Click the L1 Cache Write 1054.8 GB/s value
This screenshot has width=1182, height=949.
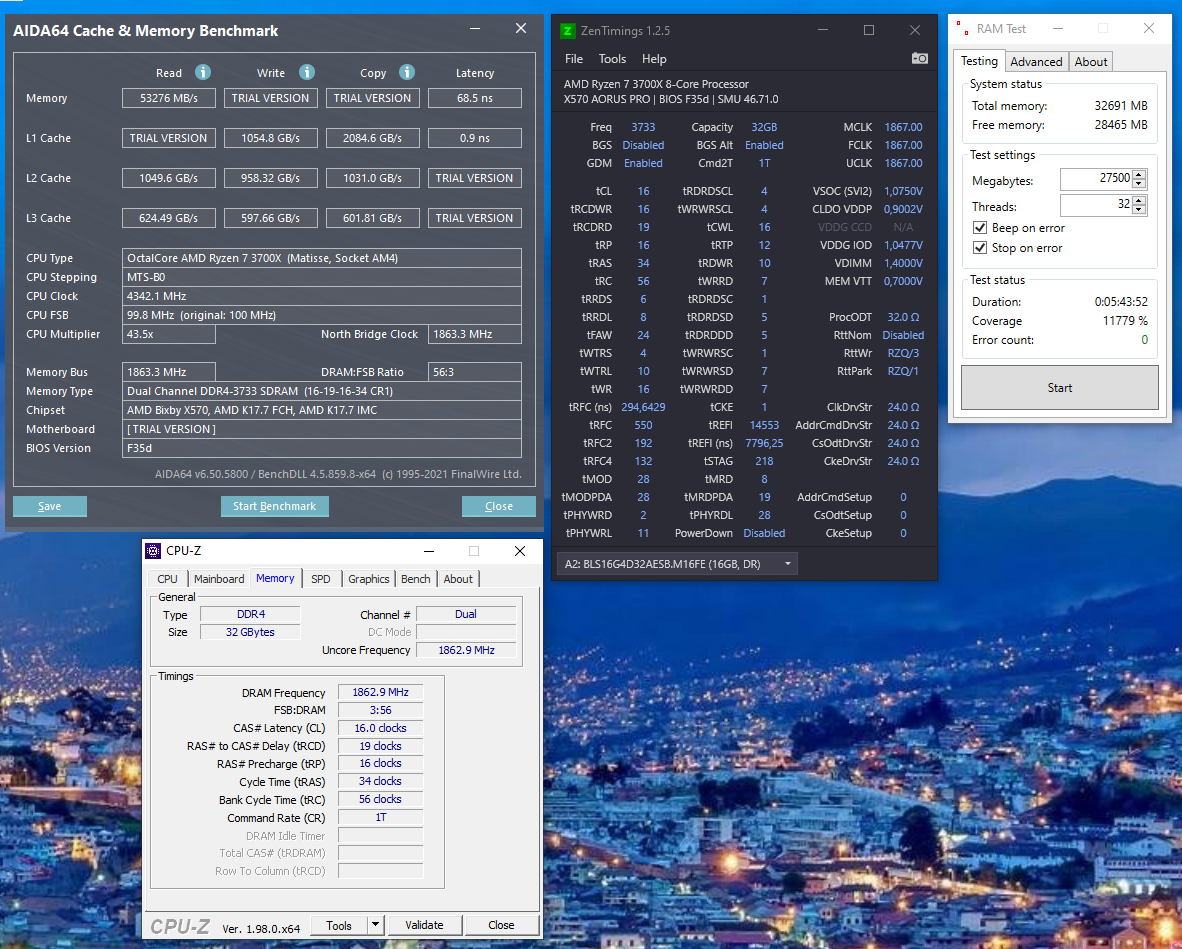click(271, 138)
